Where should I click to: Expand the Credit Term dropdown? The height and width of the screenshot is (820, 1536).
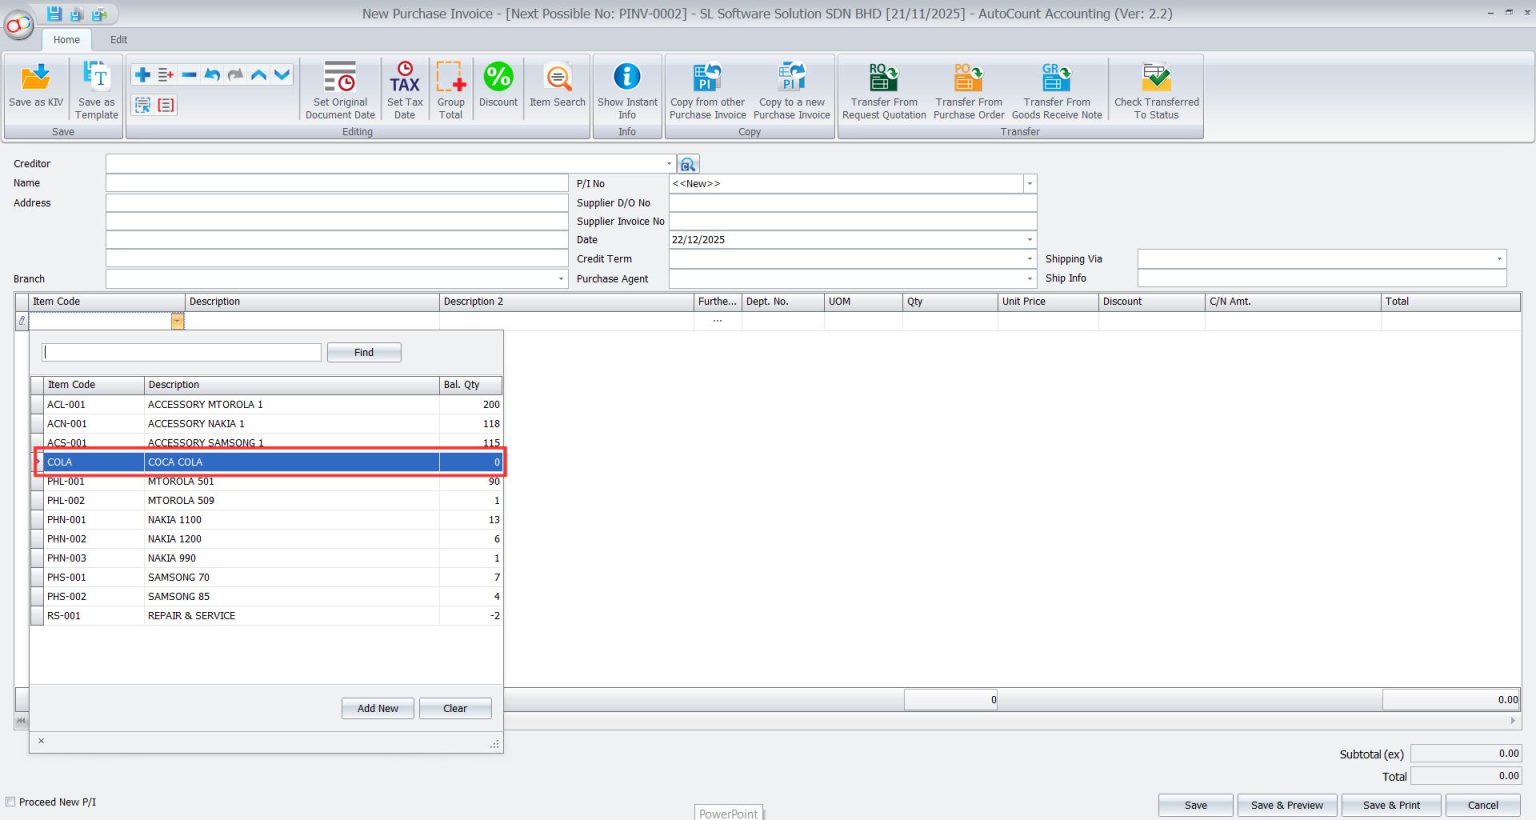click(1029, 259)
